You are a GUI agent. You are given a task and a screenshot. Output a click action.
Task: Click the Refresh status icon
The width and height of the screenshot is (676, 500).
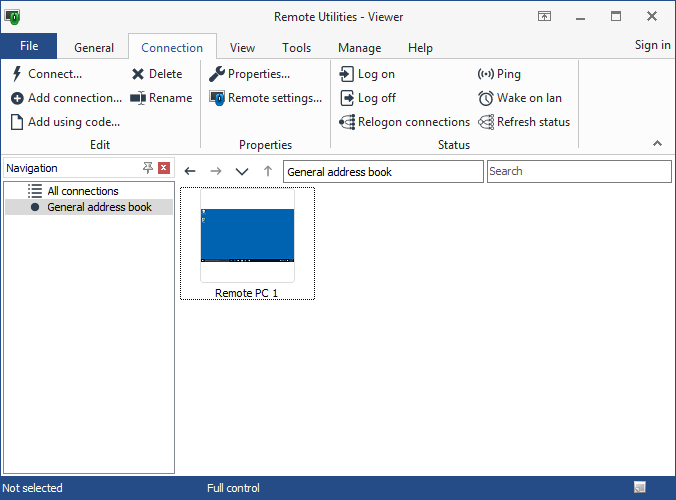point(486,122)
